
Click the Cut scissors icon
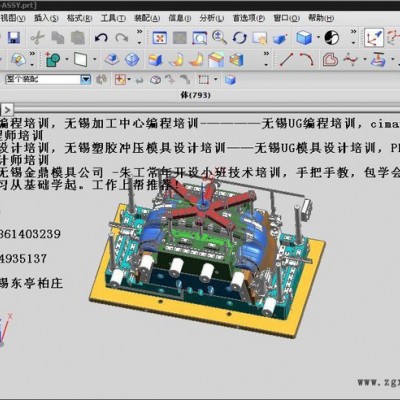[x=37, y=38]
